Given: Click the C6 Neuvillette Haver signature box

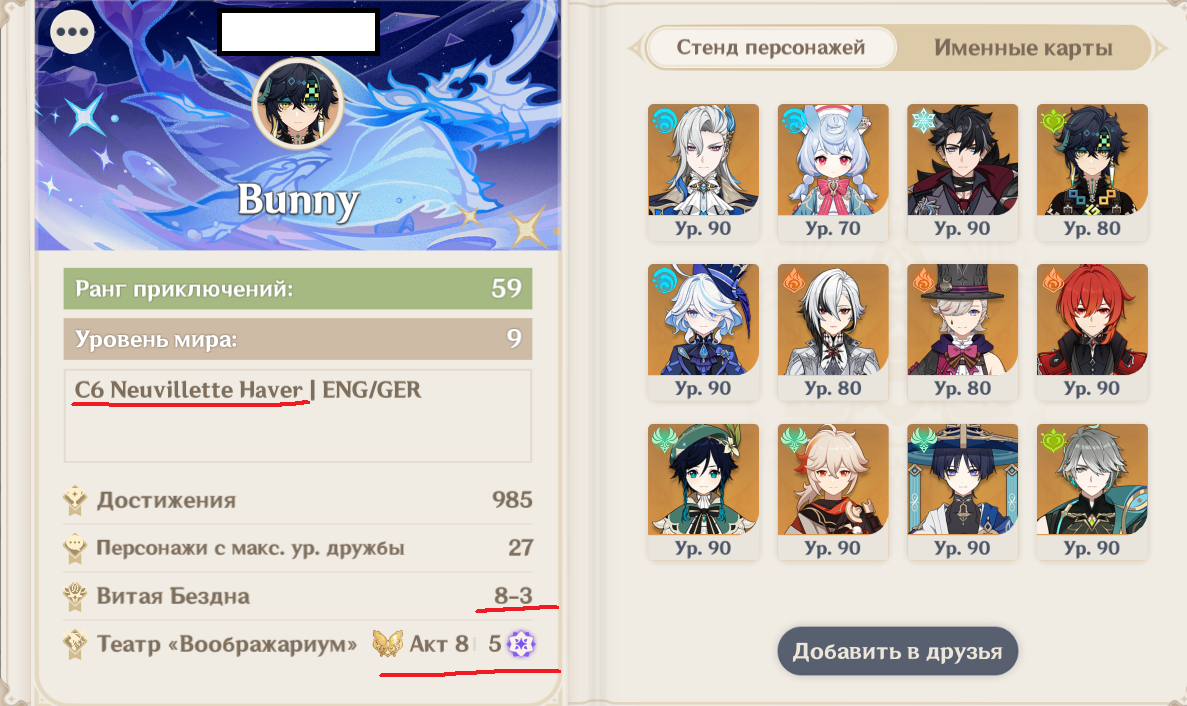Looking at the screenshot, I should pos(298,415).
